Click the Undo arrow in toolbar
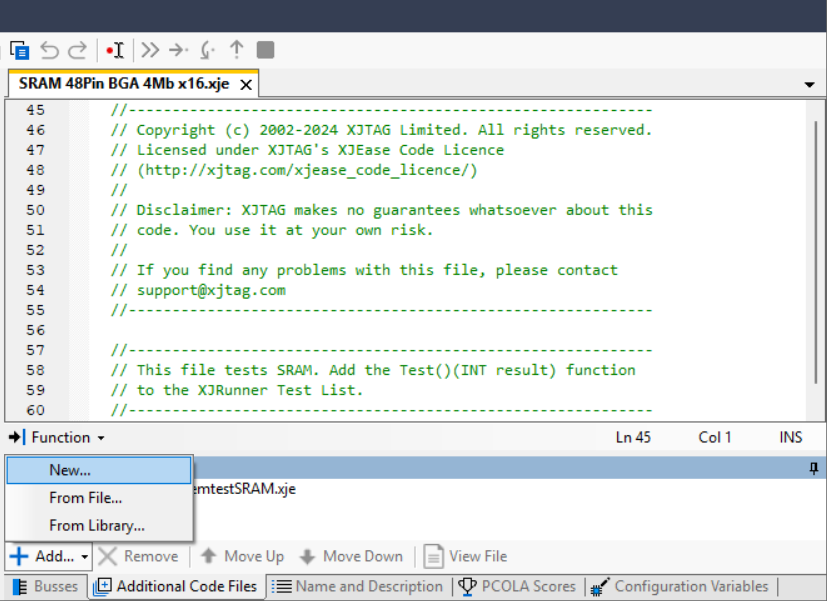This screenshot has height=601, width=827. coord(49,50)
